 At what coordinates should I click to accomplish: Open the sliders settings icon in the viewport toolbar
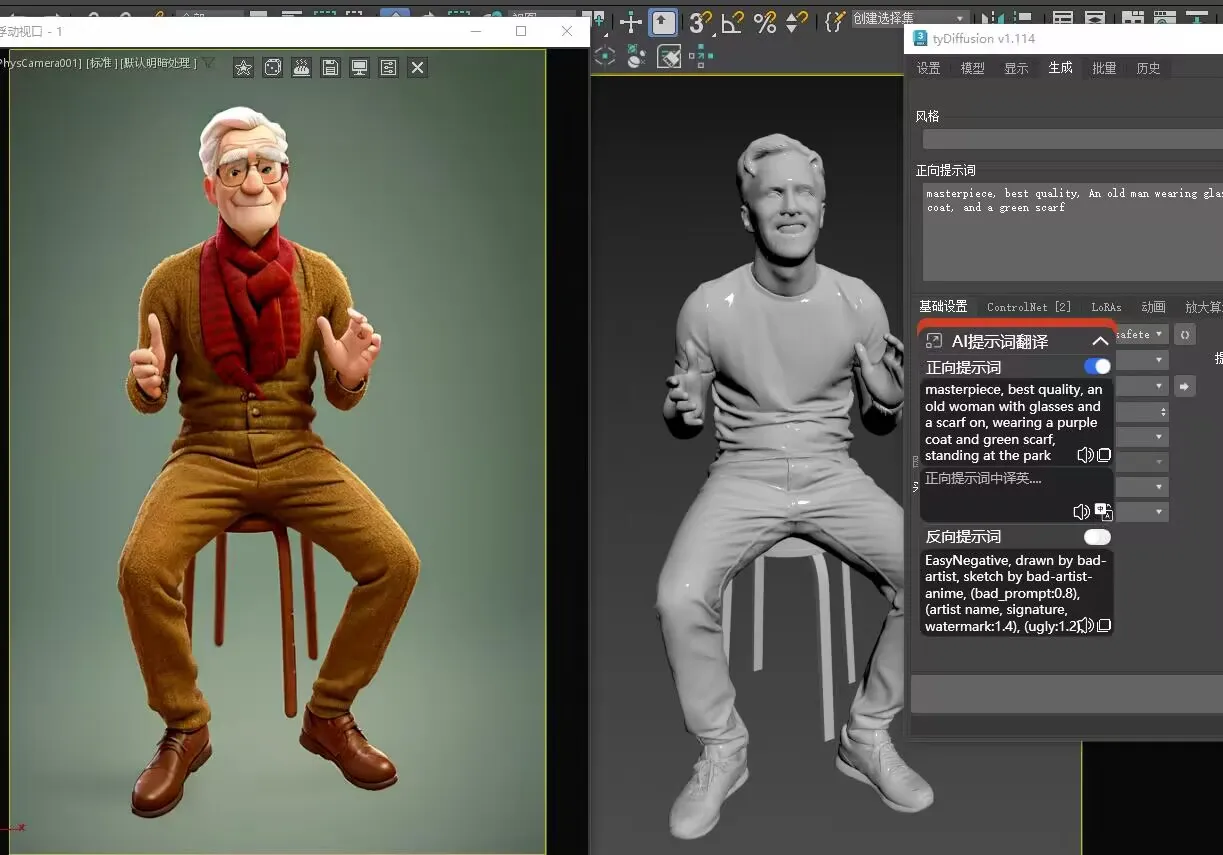388,67
